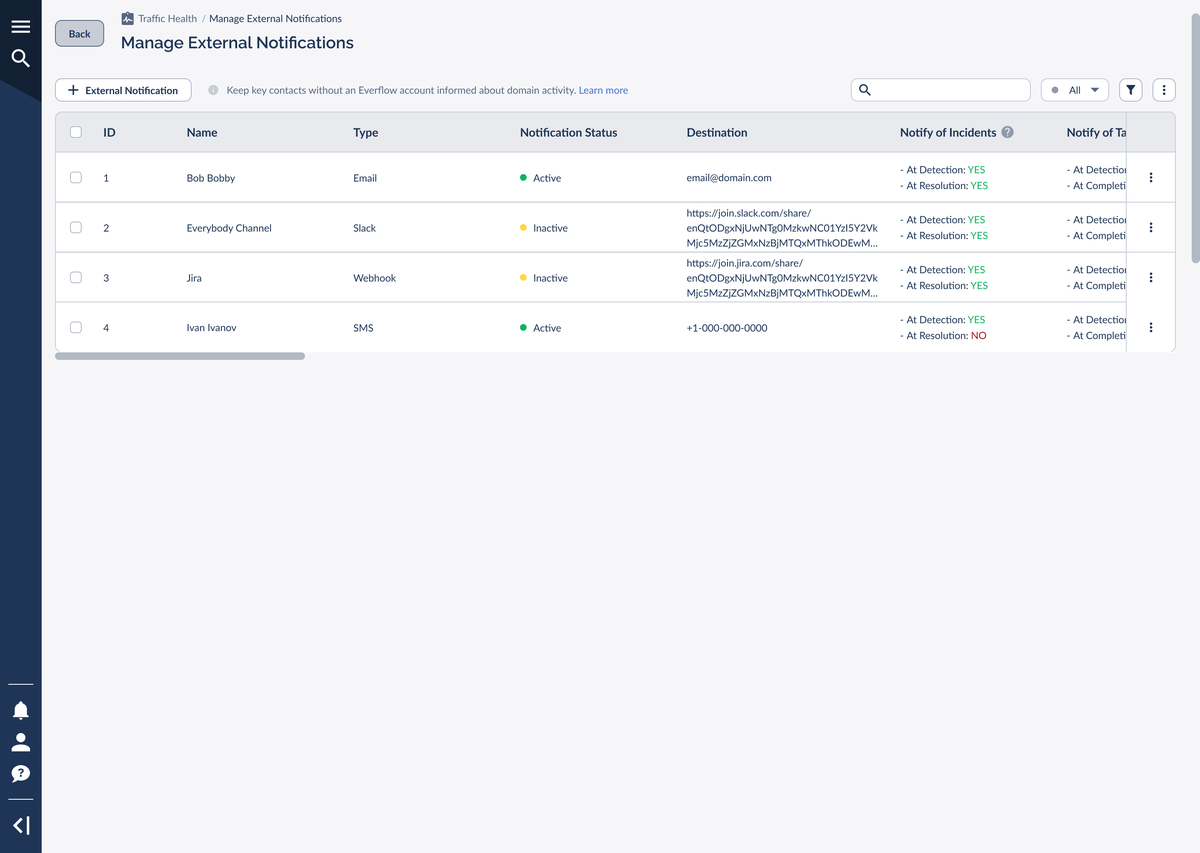This screenshot has height=853, width=1200.
Task: Click the Jira name cell
Action: 194,278
